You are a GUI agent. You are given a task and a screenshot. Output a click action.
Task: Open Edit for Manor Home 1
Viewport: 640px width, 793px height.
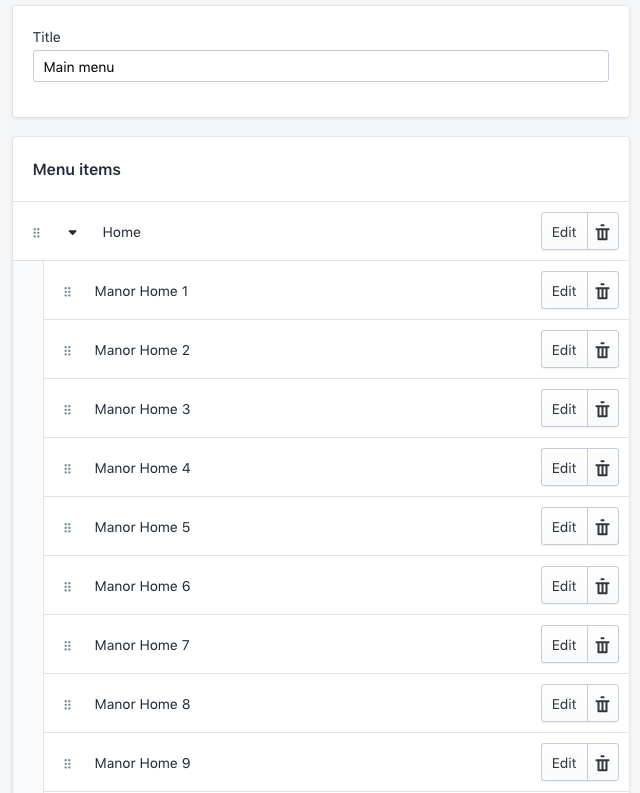(564, 291)
